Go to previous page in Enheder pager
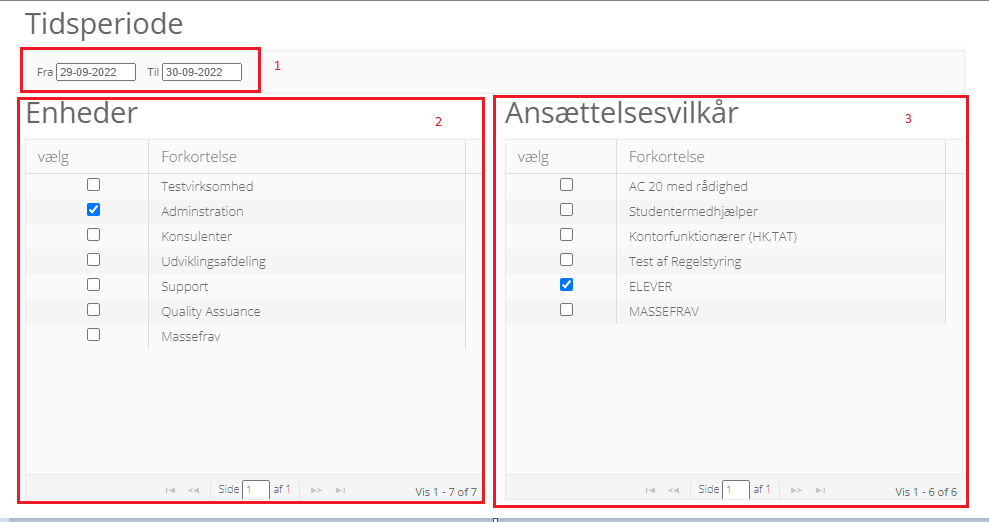989x522 pixels. point(193,490)
